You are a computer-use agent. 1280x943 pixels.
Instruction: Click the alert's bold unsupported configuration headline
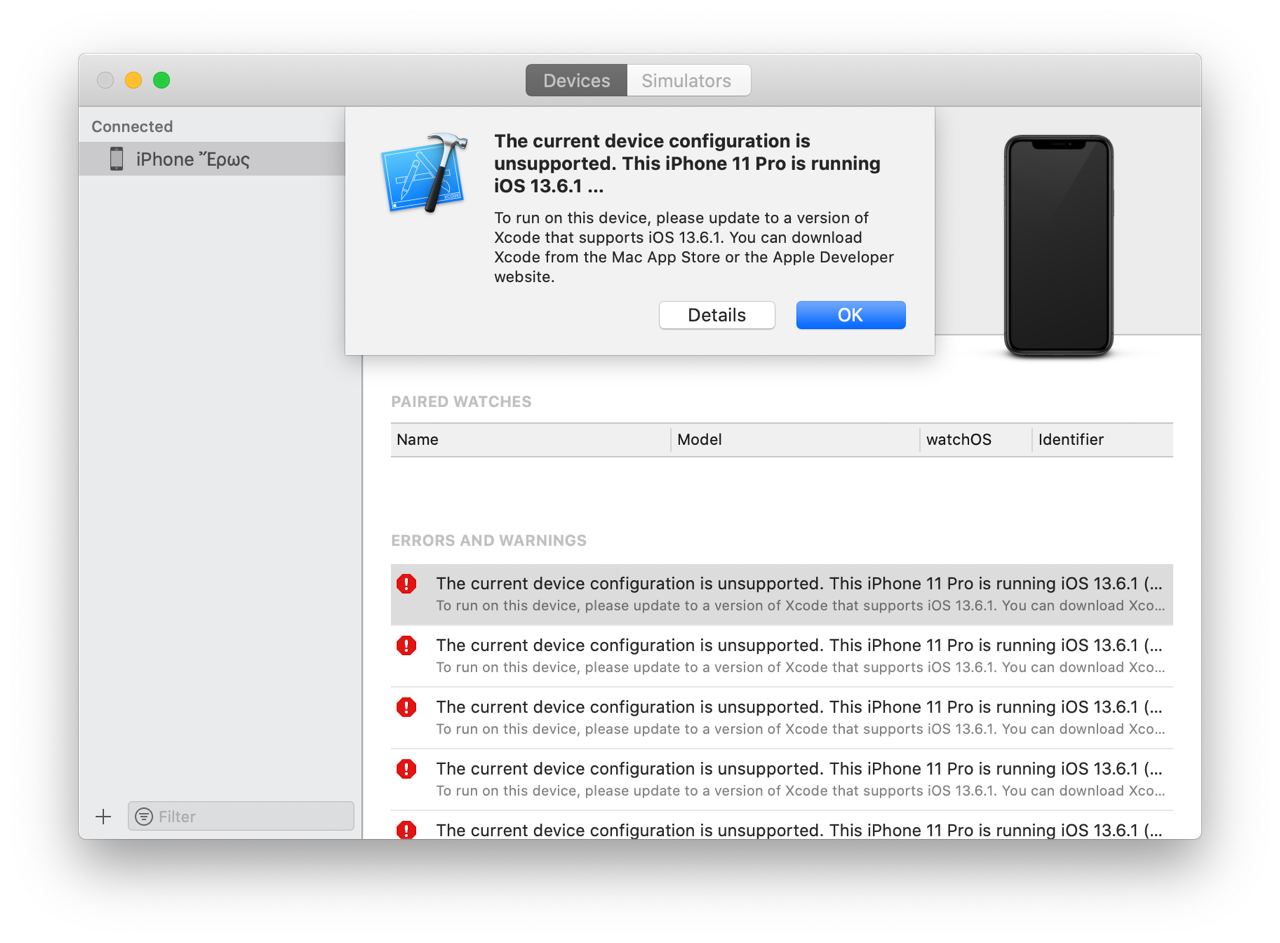[x=688, y=163]
